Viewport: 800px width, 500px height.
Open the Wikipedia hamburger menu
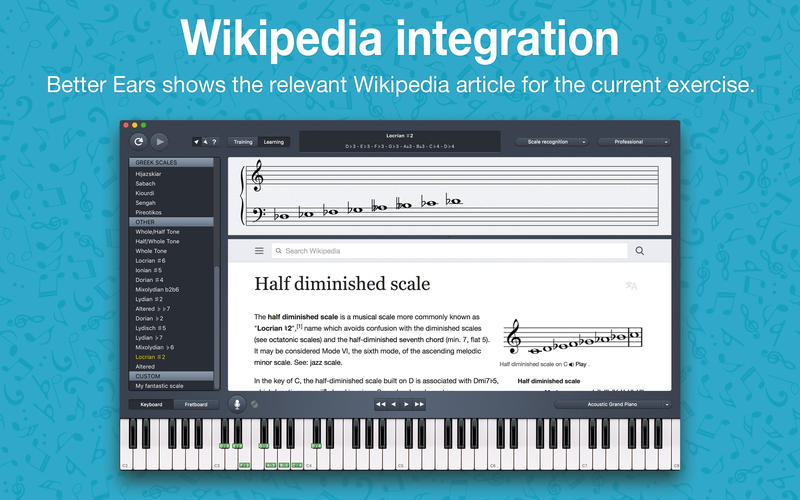259,251
